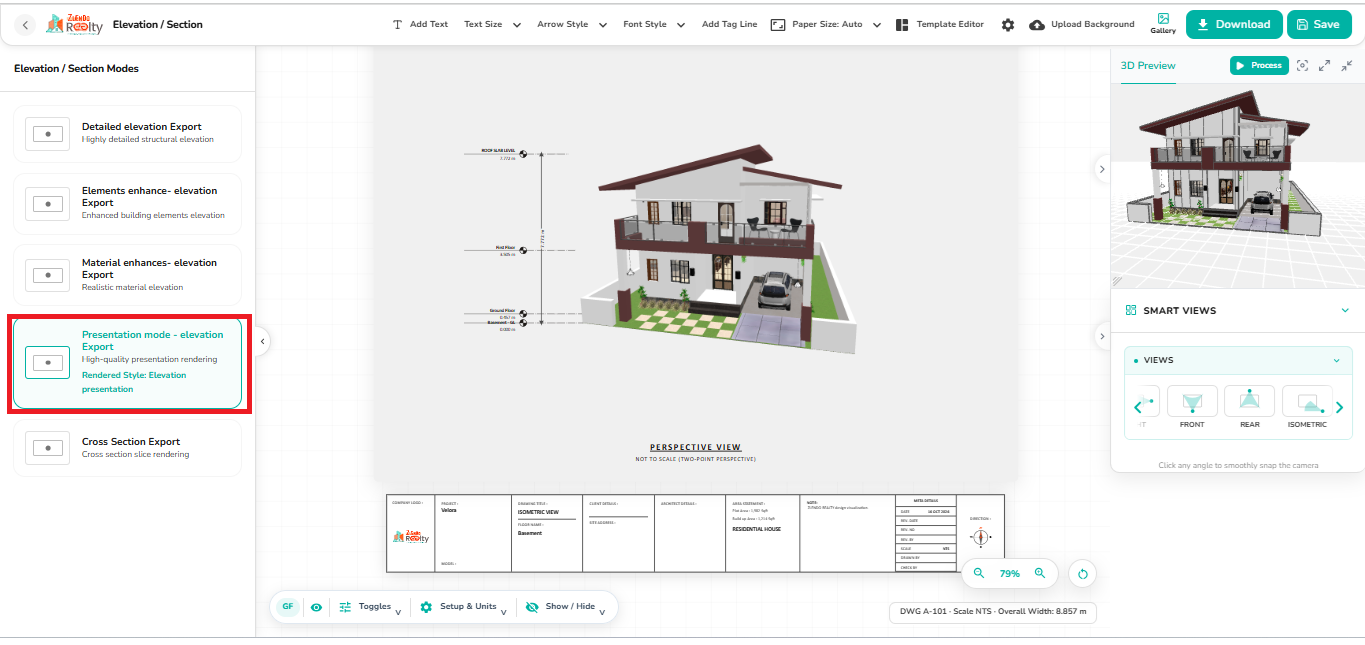Click the shrink preview icon
The image size is (1365, 645).
pos(1347,65)
